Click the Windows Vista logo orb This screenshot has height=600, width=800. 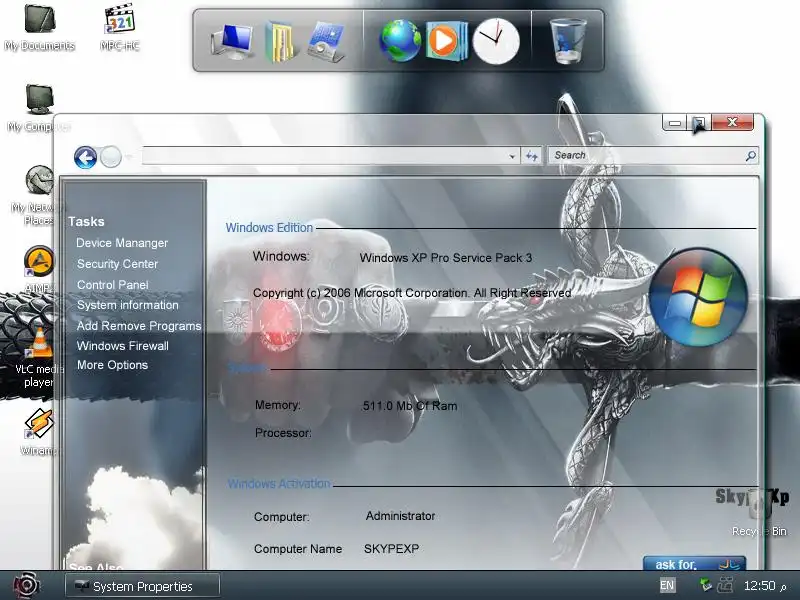(x=698, y=297)
